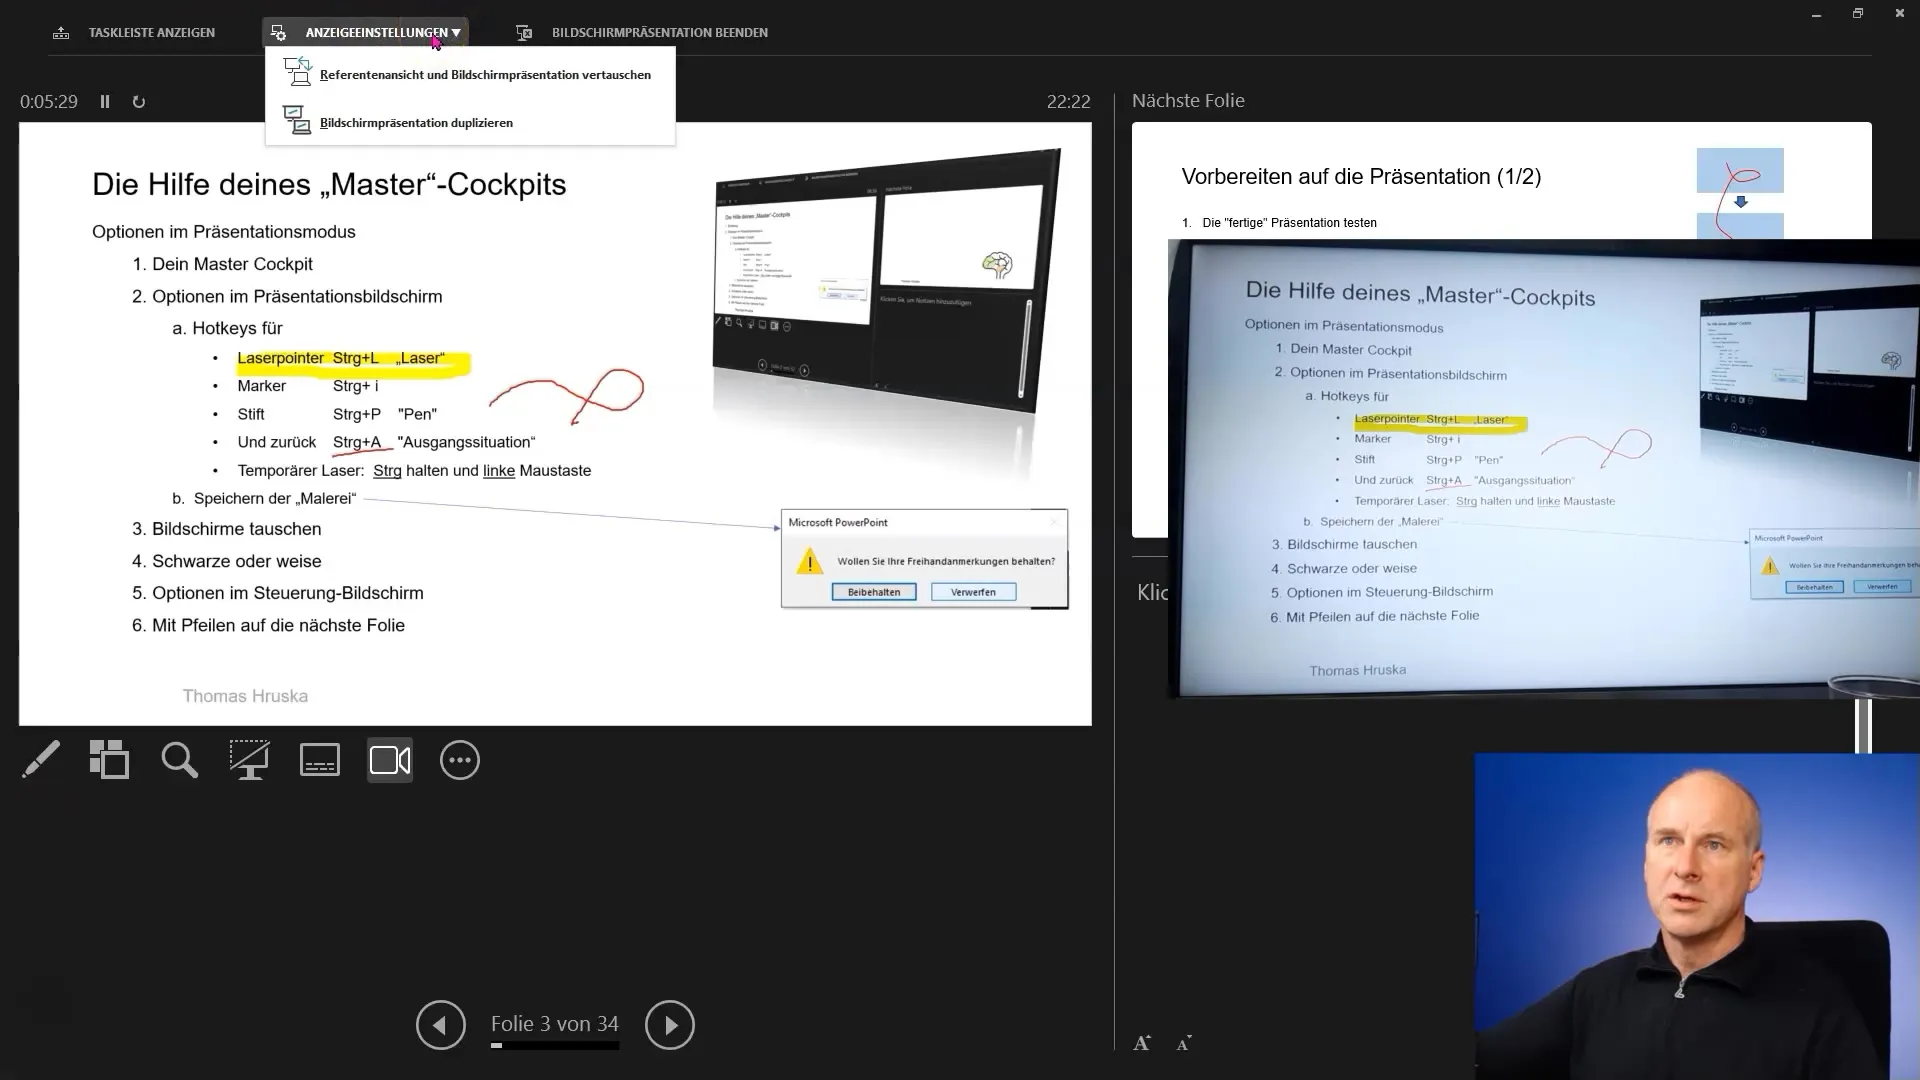Click the end slide show icon

(x=524, y=33)
